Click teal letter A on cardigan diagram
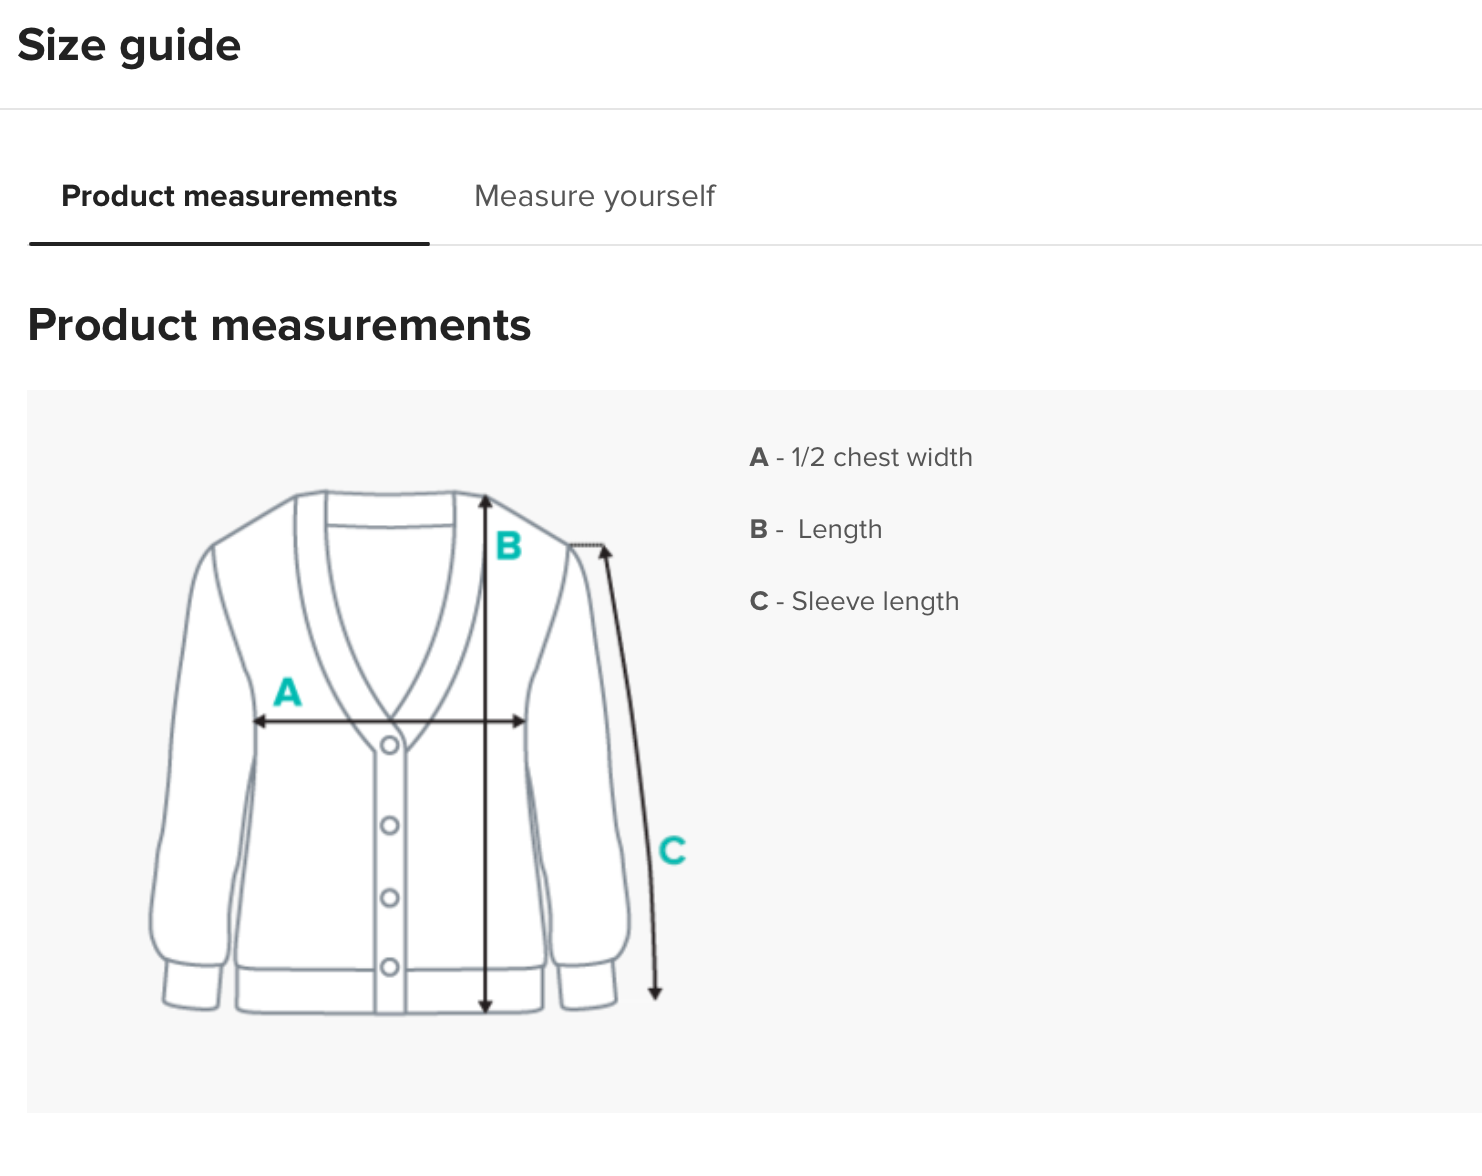Image resolution: width=1482 pixels, height=1176 pixels. coord(288,692)
